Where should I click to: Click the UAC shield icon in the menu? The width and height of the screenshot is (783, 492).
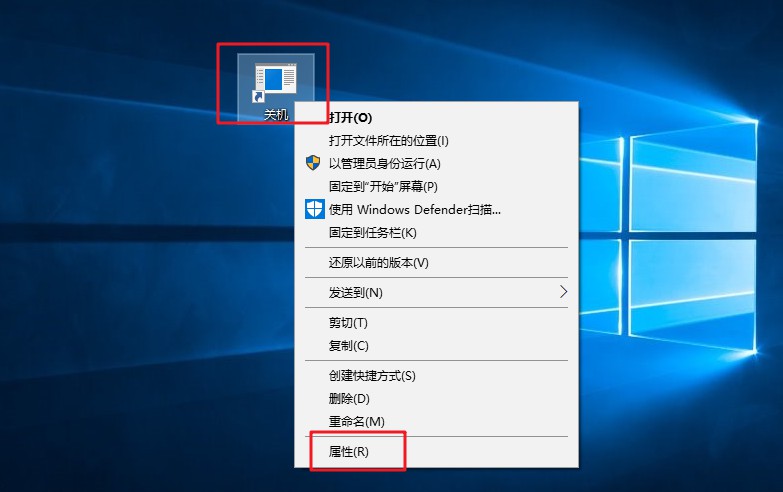tap(314, 163)
